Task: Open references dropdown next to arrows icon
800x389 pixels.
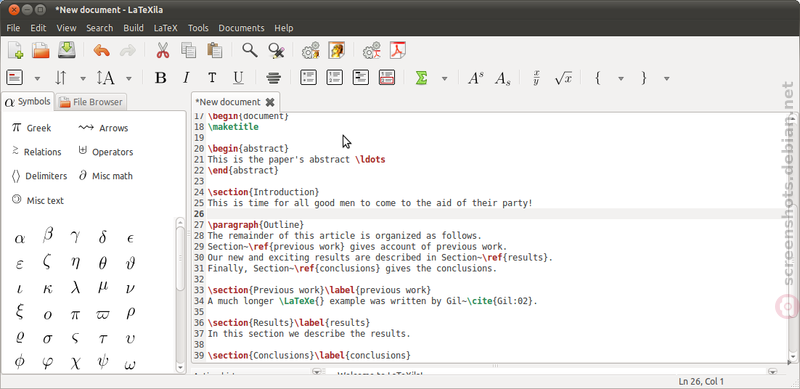Action: (83, 79)
